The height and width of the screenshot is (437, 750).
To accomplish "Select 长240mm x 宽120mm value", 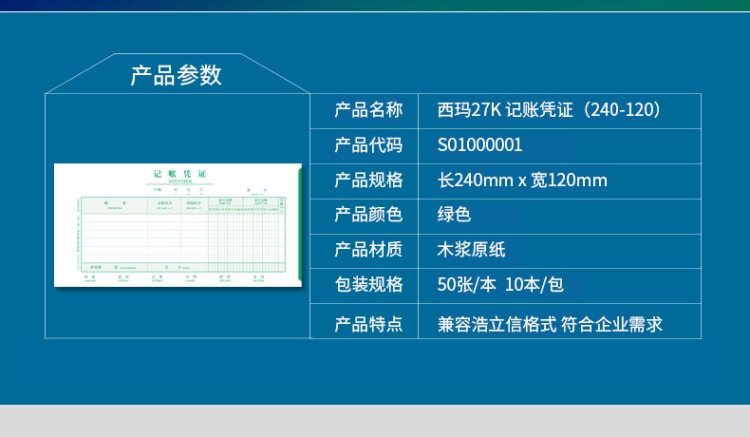I will click(522, 180).
